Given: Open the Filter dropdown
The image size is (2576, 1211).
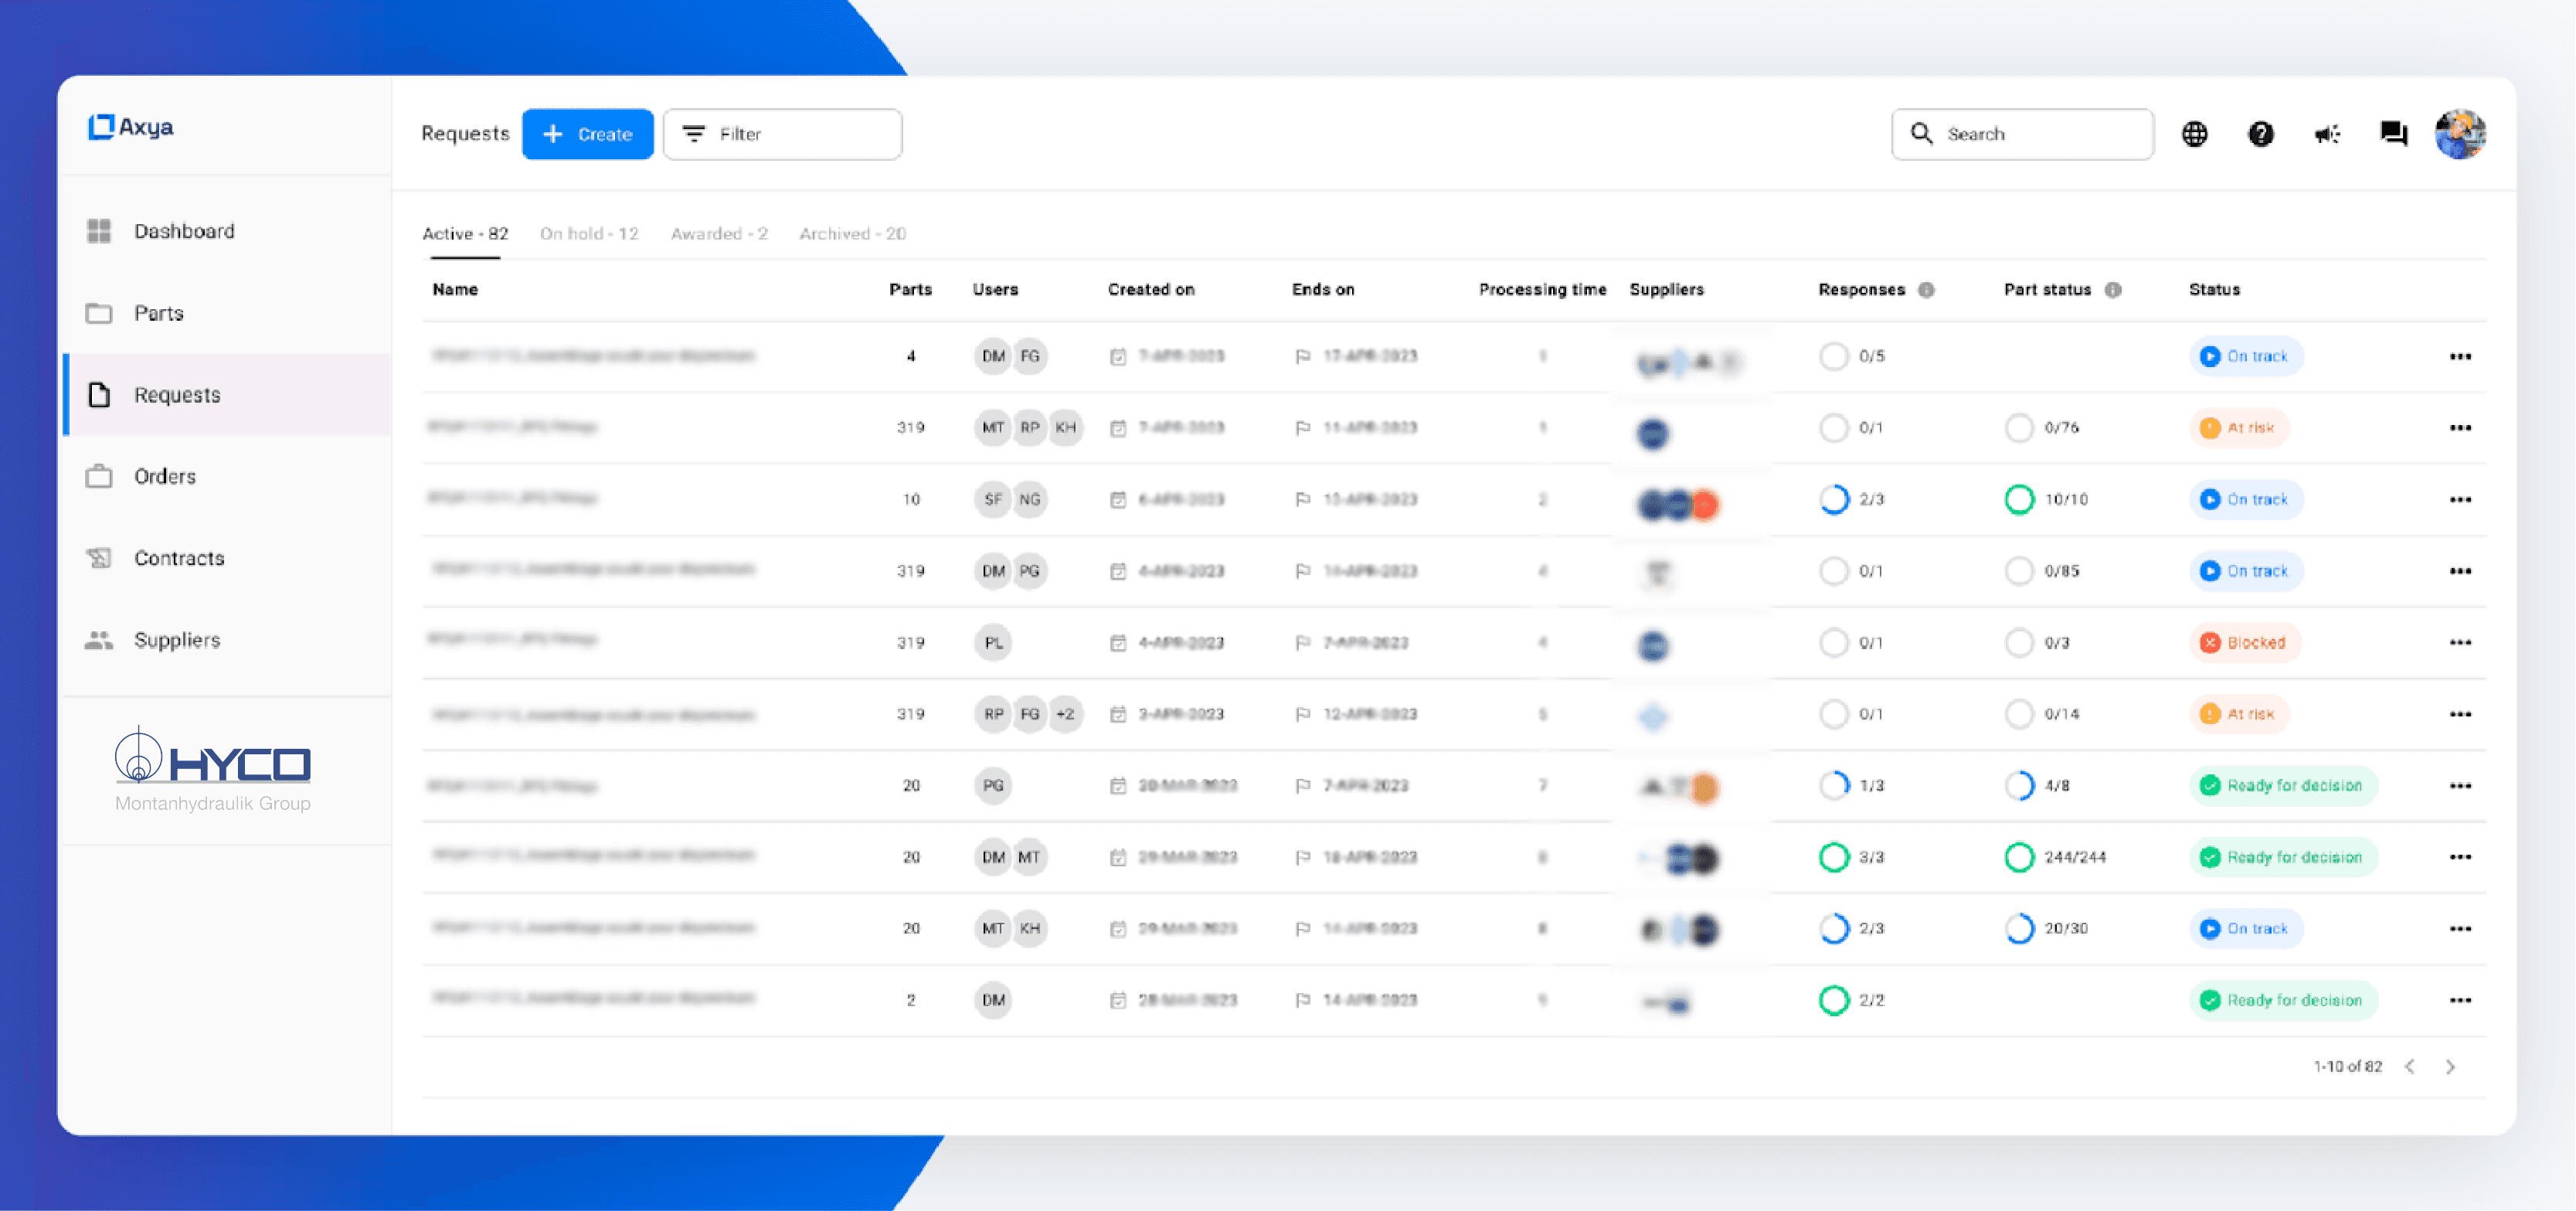Looking at the screenshot, I should click(782, 134).
